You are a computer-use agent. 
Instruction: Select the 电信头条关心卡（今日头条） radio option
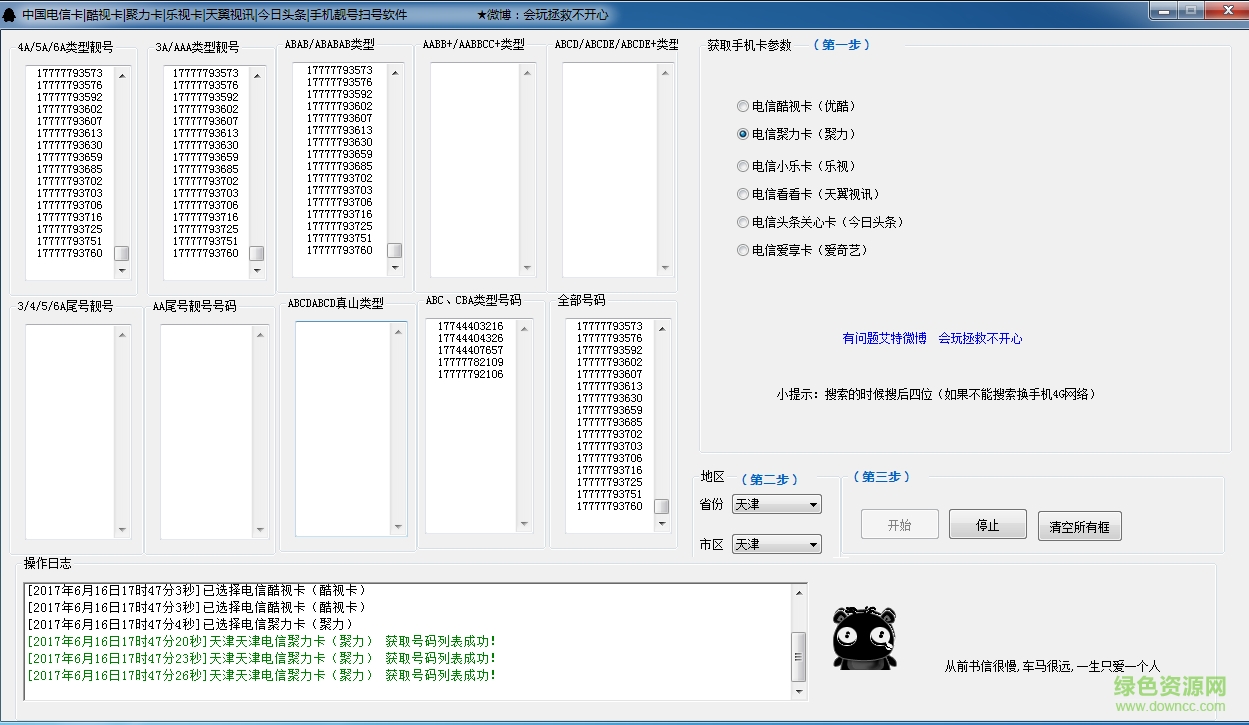[x=743, y=222]
